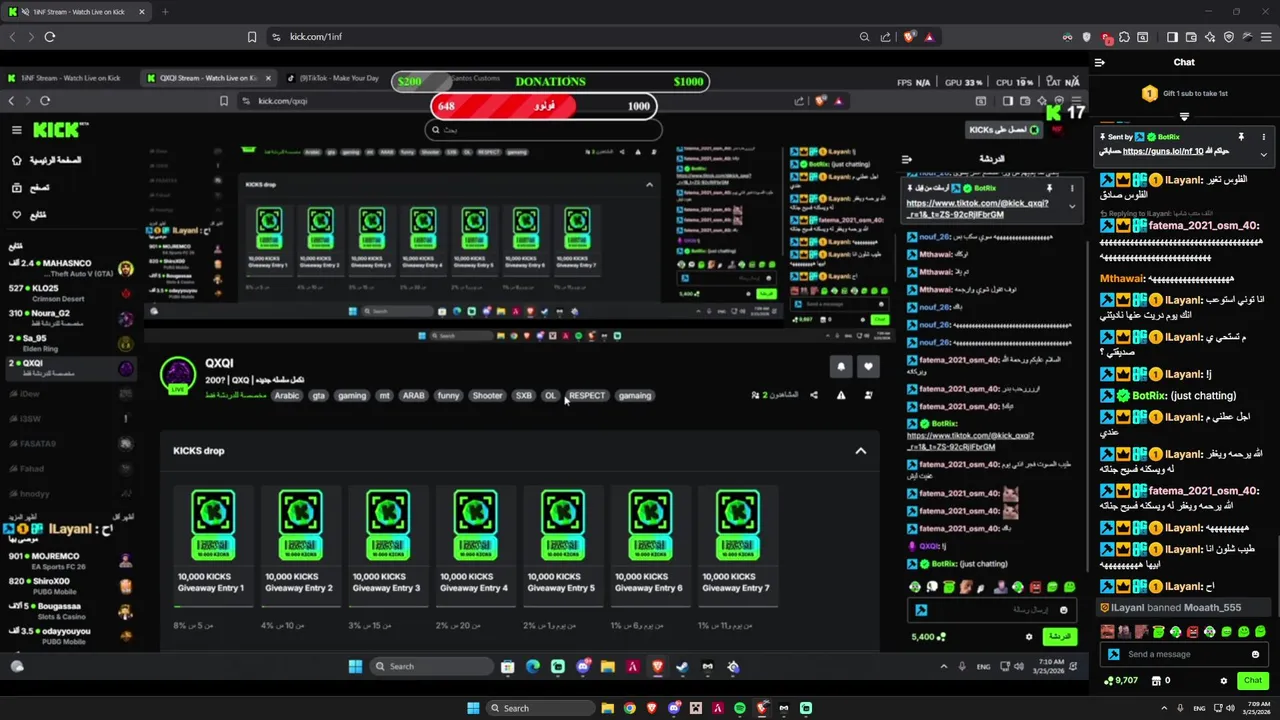Click the heart Following icon in Kick sidebar
The width and height of the screenshot is (1280, 720).
(x=17, y=215)
